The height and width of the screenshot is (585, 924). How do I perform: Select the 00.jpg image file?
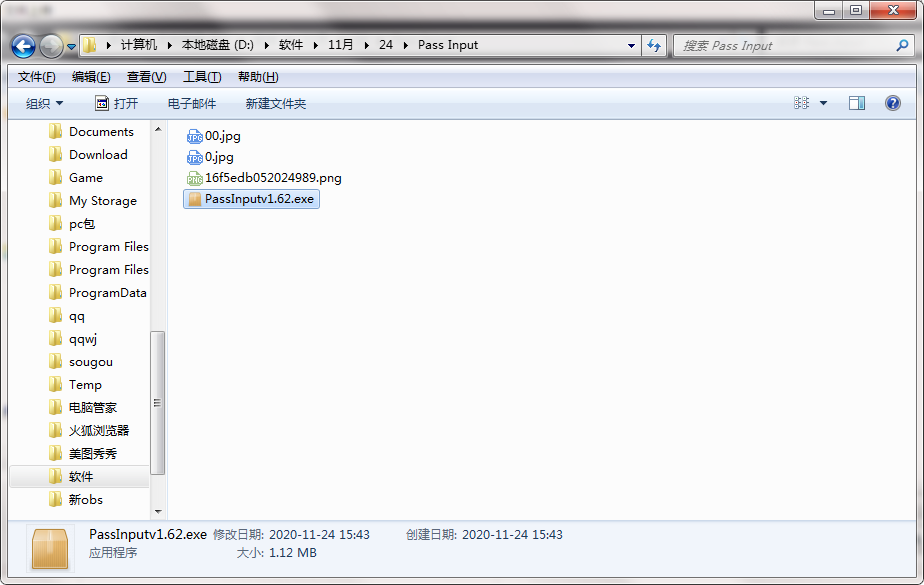[222, 136]
